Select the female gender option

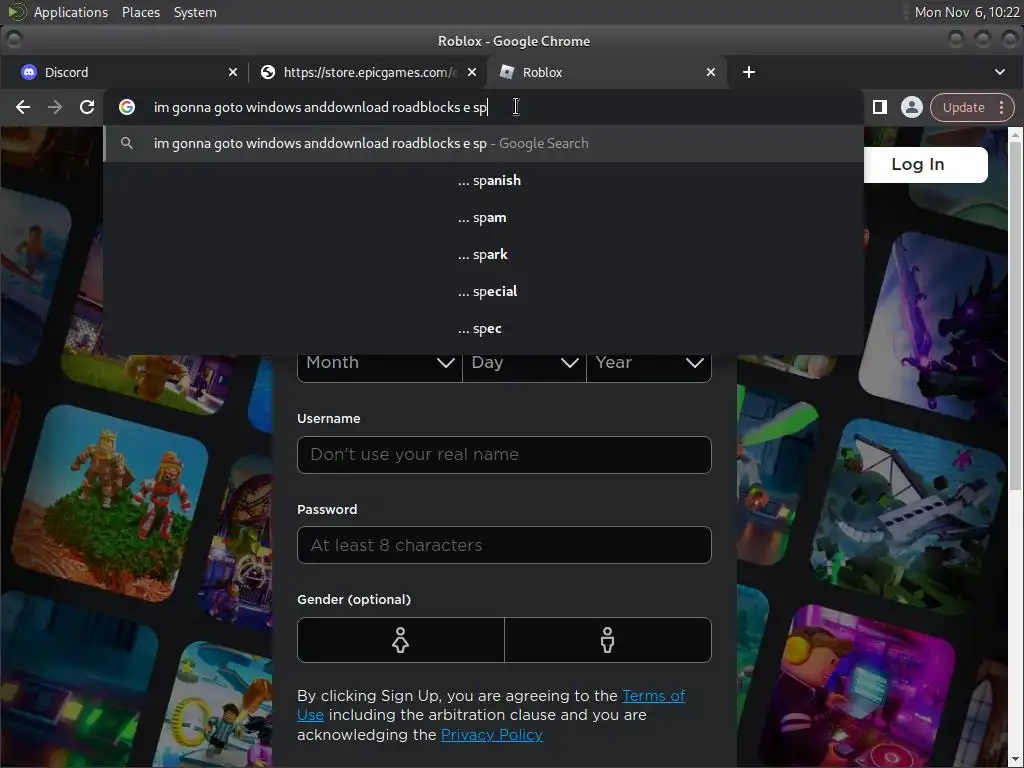click(400, 640)
